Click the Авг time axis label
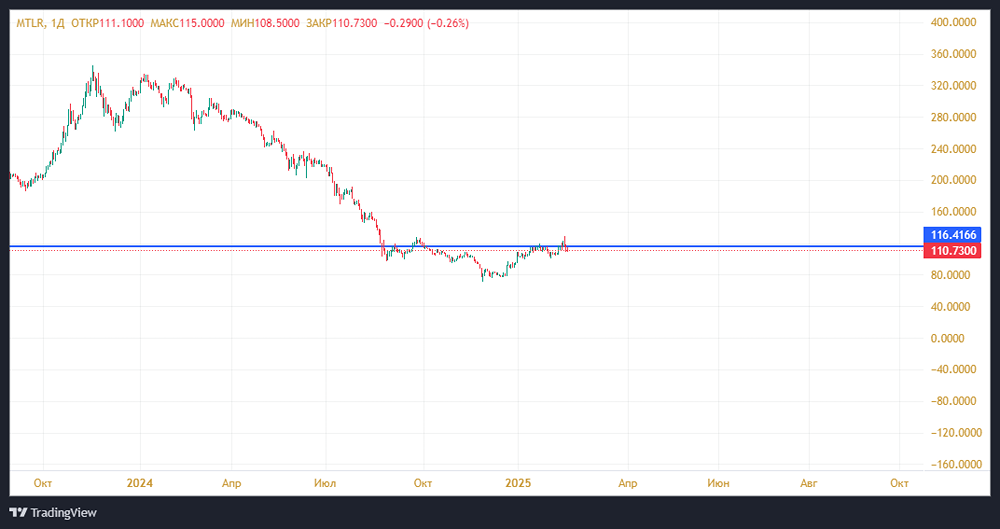 coord(809,483)
